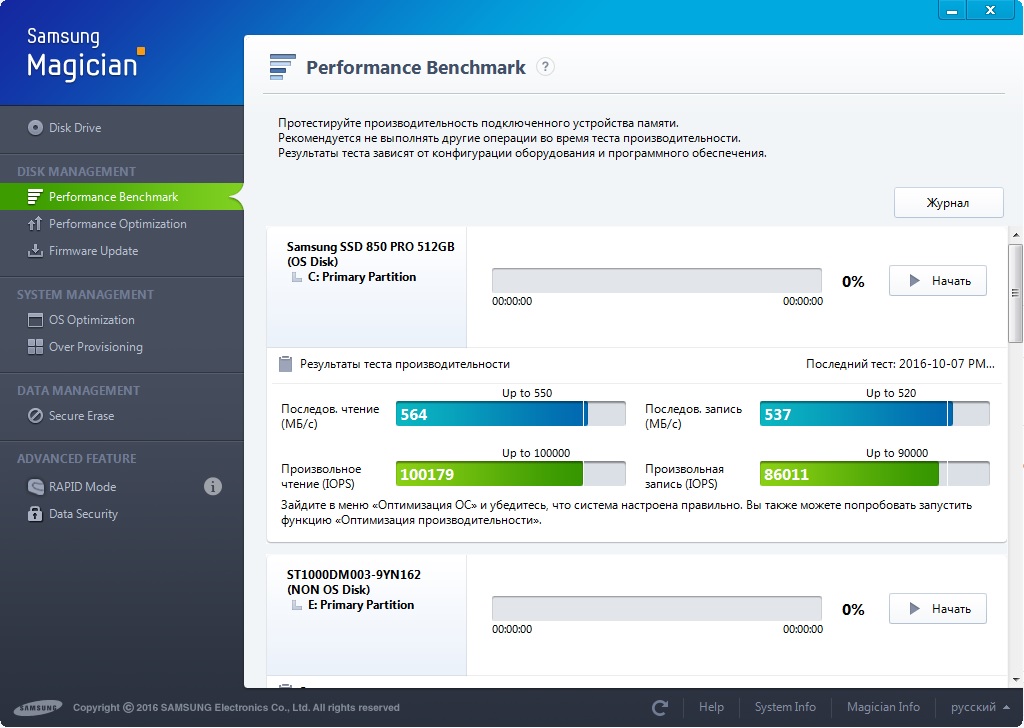Image resolution: width=1024 pixels, height=728 pixels.
Task: Click the Samsung SSD benchmark progress bar
Action: click(657, 281)
